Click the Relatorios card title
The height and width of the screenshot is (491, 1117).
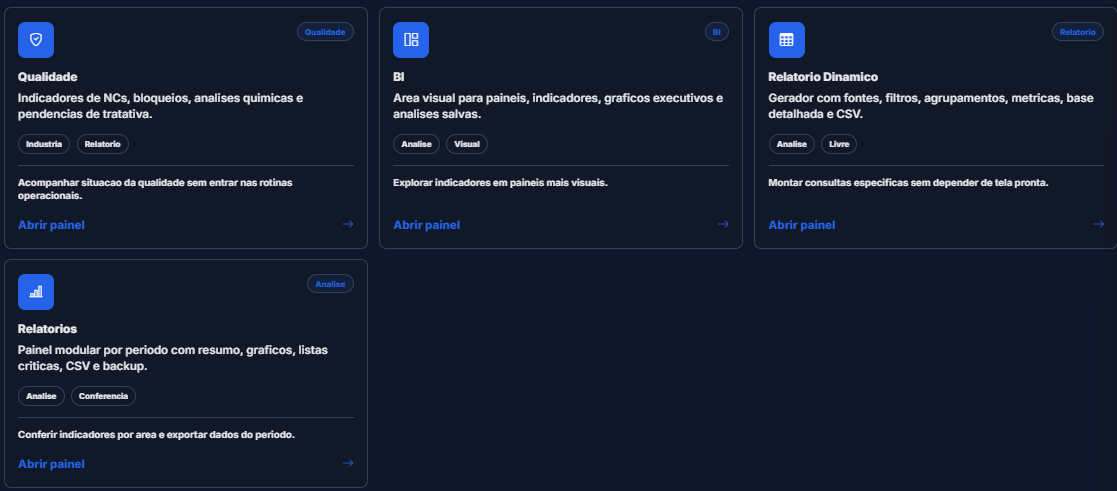pos(48,329)
